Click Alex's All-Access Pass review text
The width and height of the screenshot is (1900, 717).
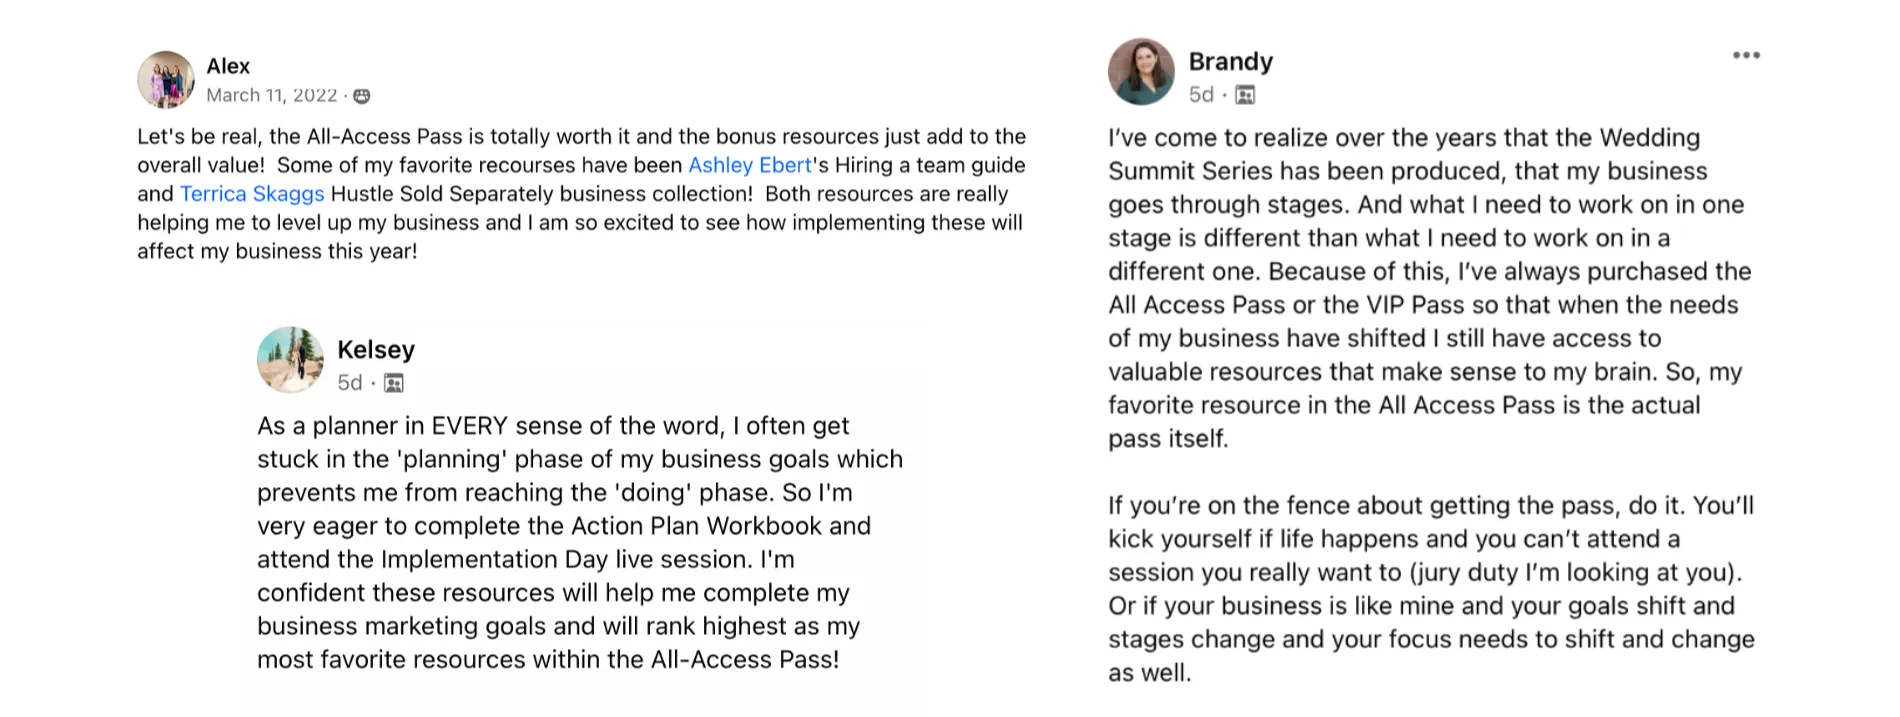click(x=582, y=194)
